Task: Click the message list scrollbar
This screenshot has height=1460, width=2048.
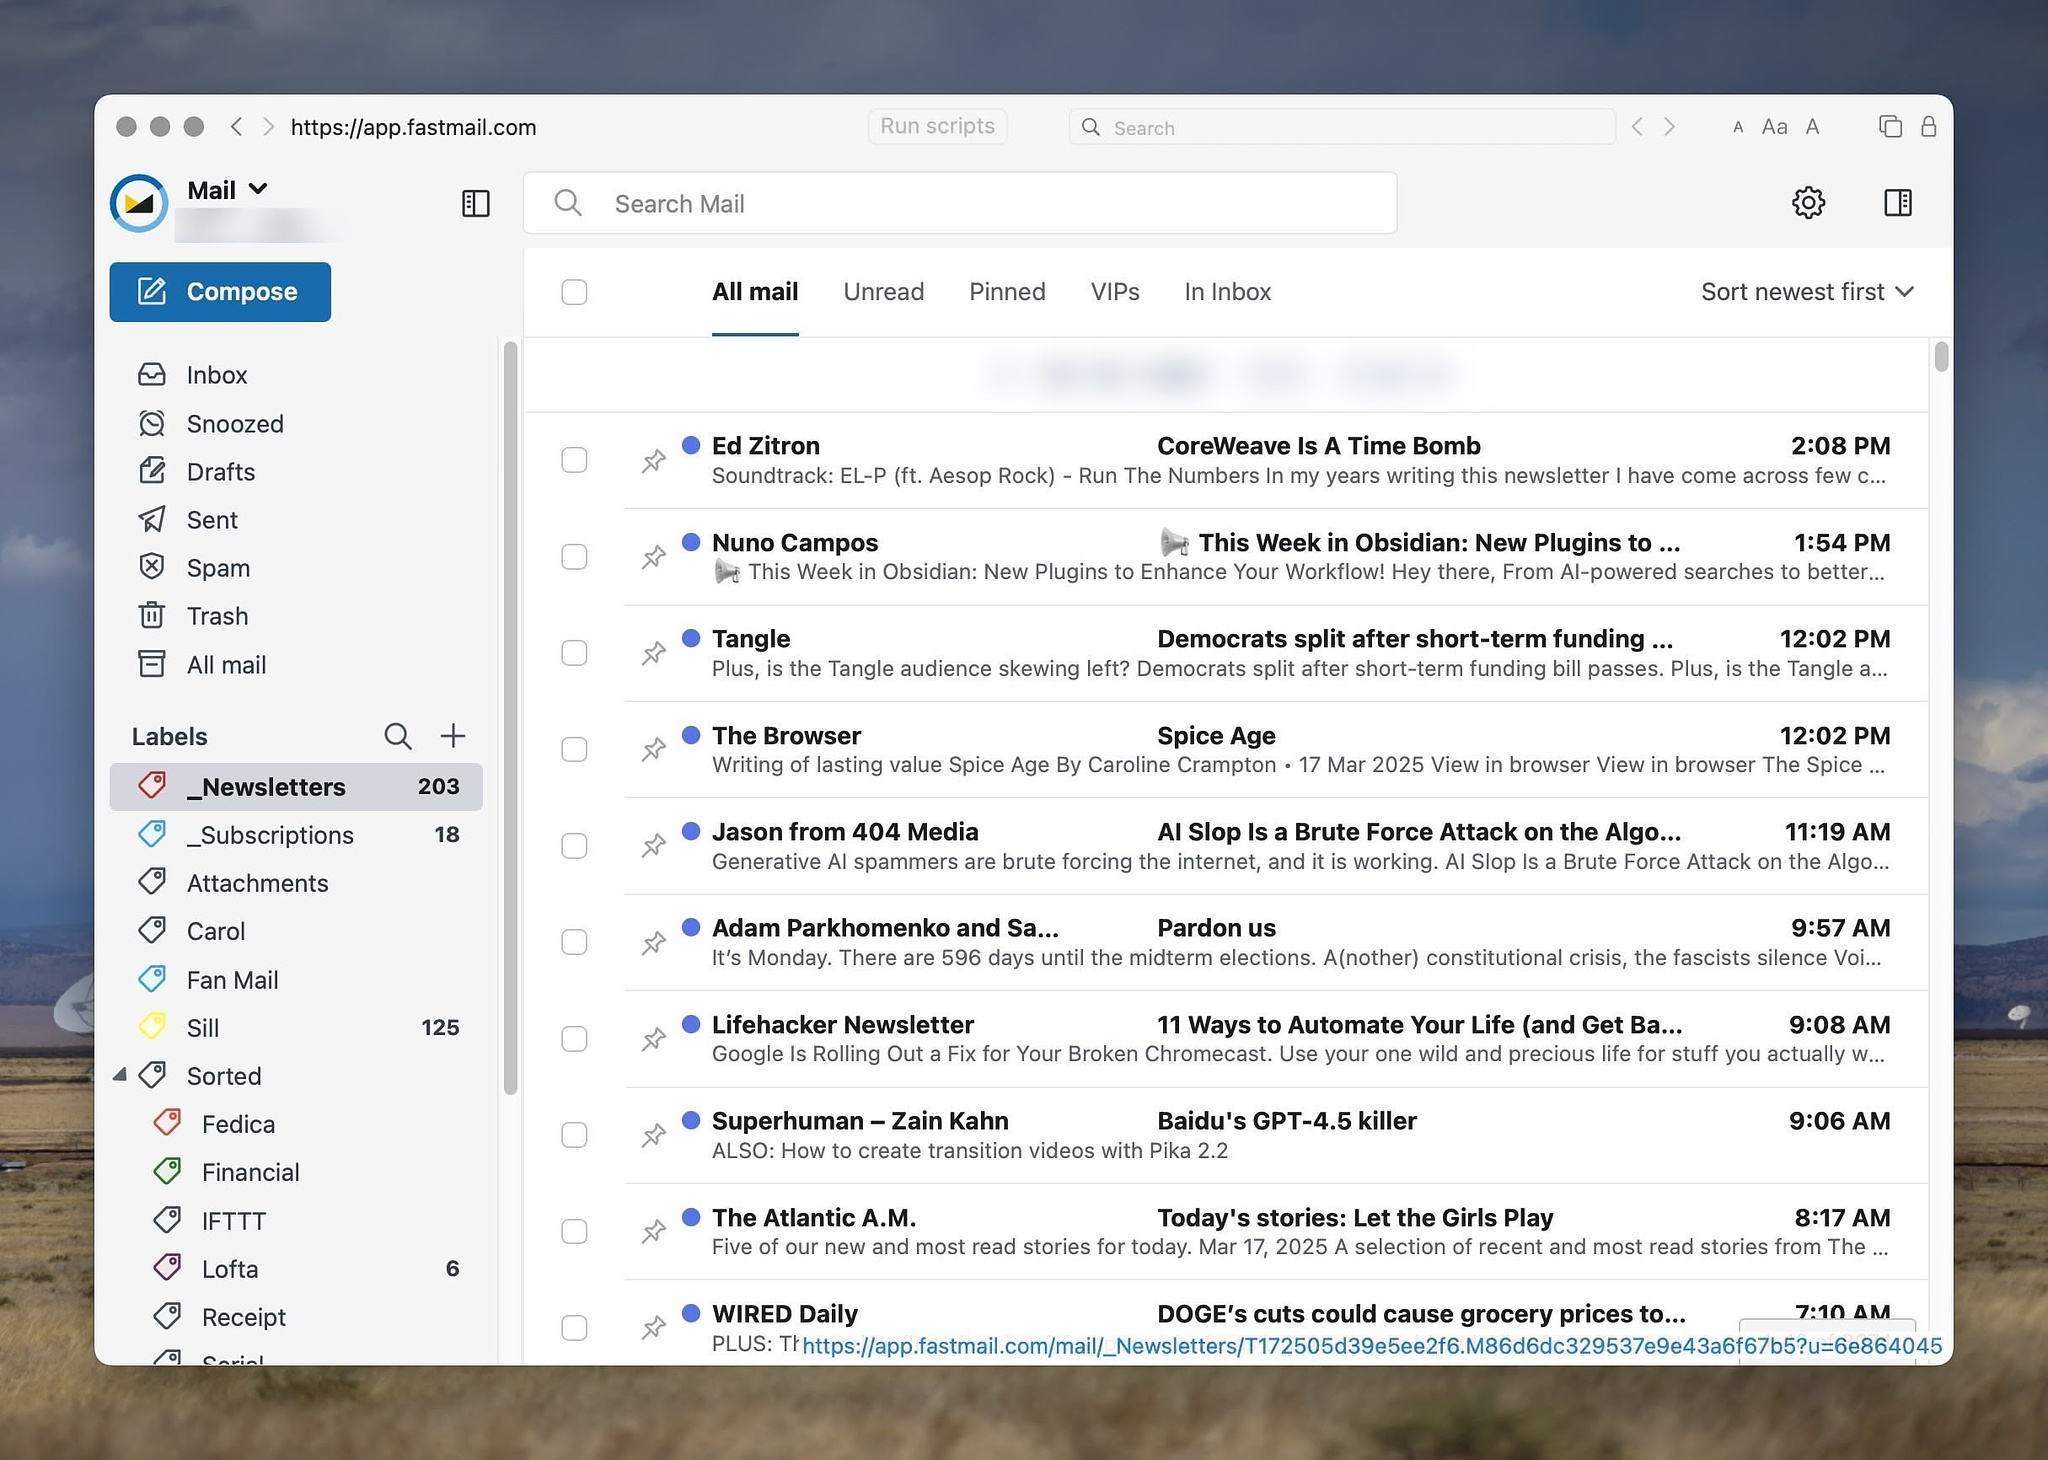Action: [1941, 356]
